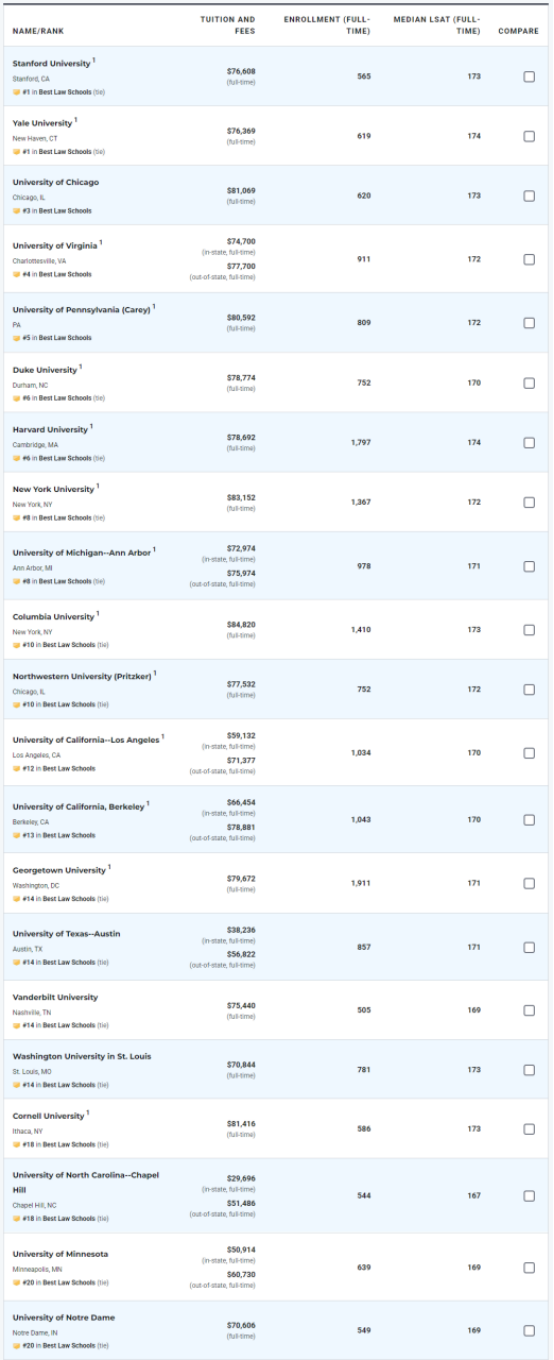Open the University of Virginia school link
Screen dimensions: 554x1360
[x=55, y=246]
